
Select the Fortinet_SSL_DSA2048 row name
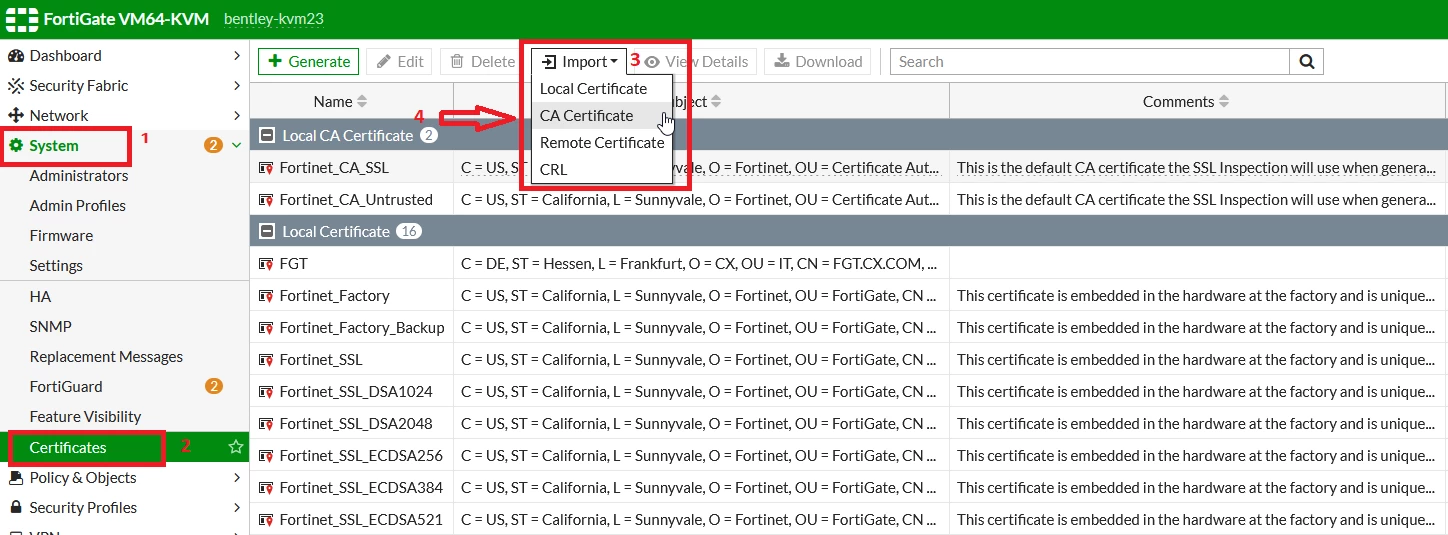pyautogui.click(x=356, y=424)
